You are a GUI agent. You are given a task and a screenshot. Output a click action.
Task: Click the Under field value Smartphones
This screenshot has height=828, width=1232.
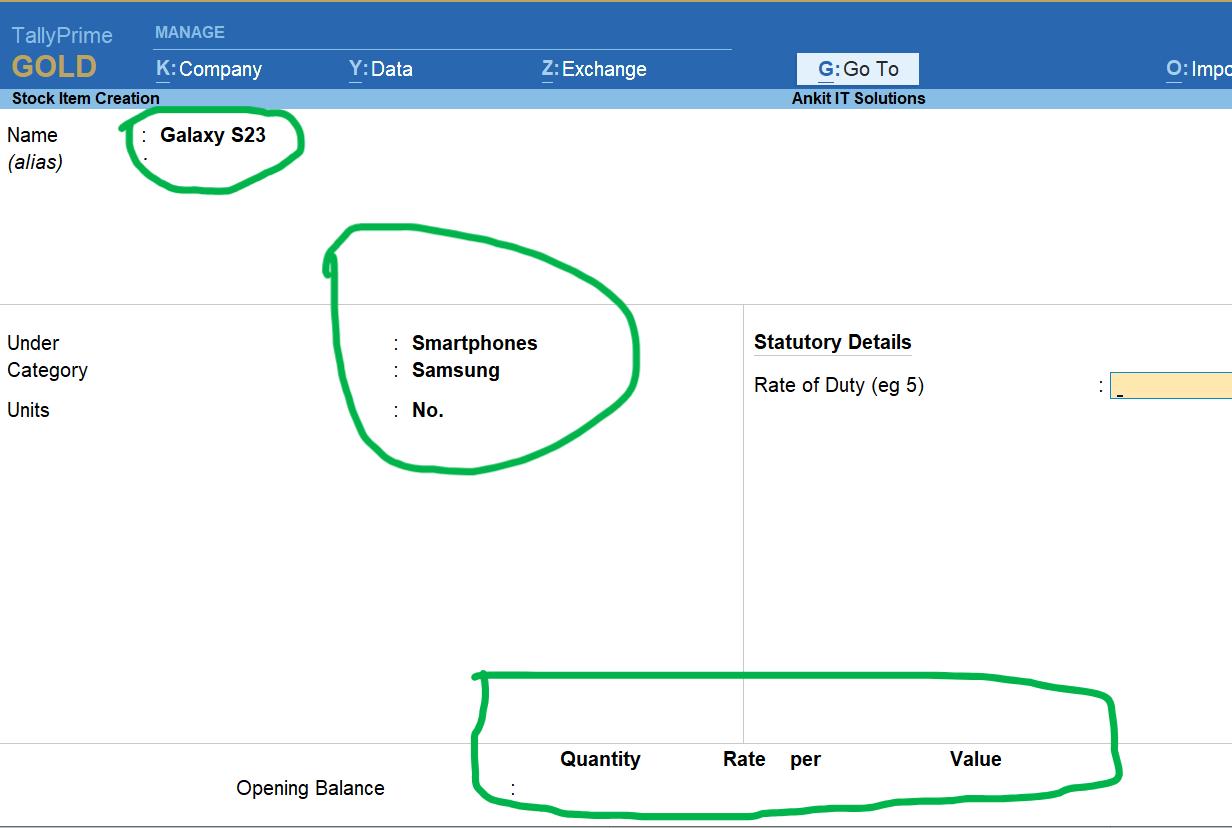475,343
